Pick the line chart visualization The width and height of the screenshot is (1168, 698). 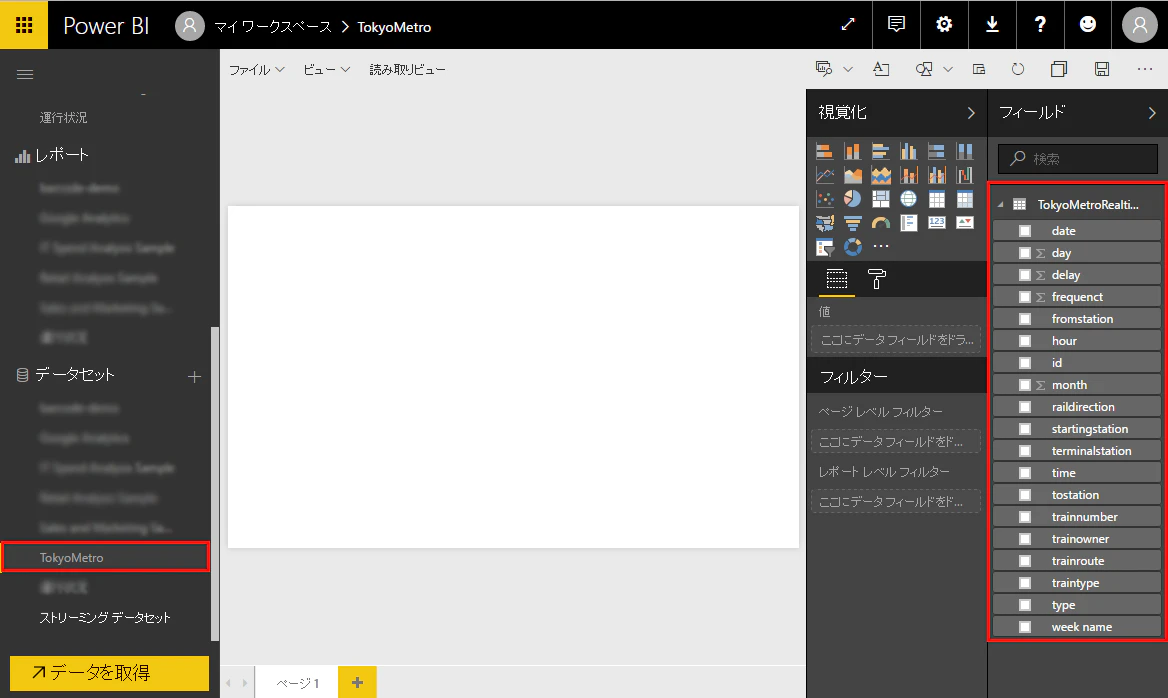[825, 175]
